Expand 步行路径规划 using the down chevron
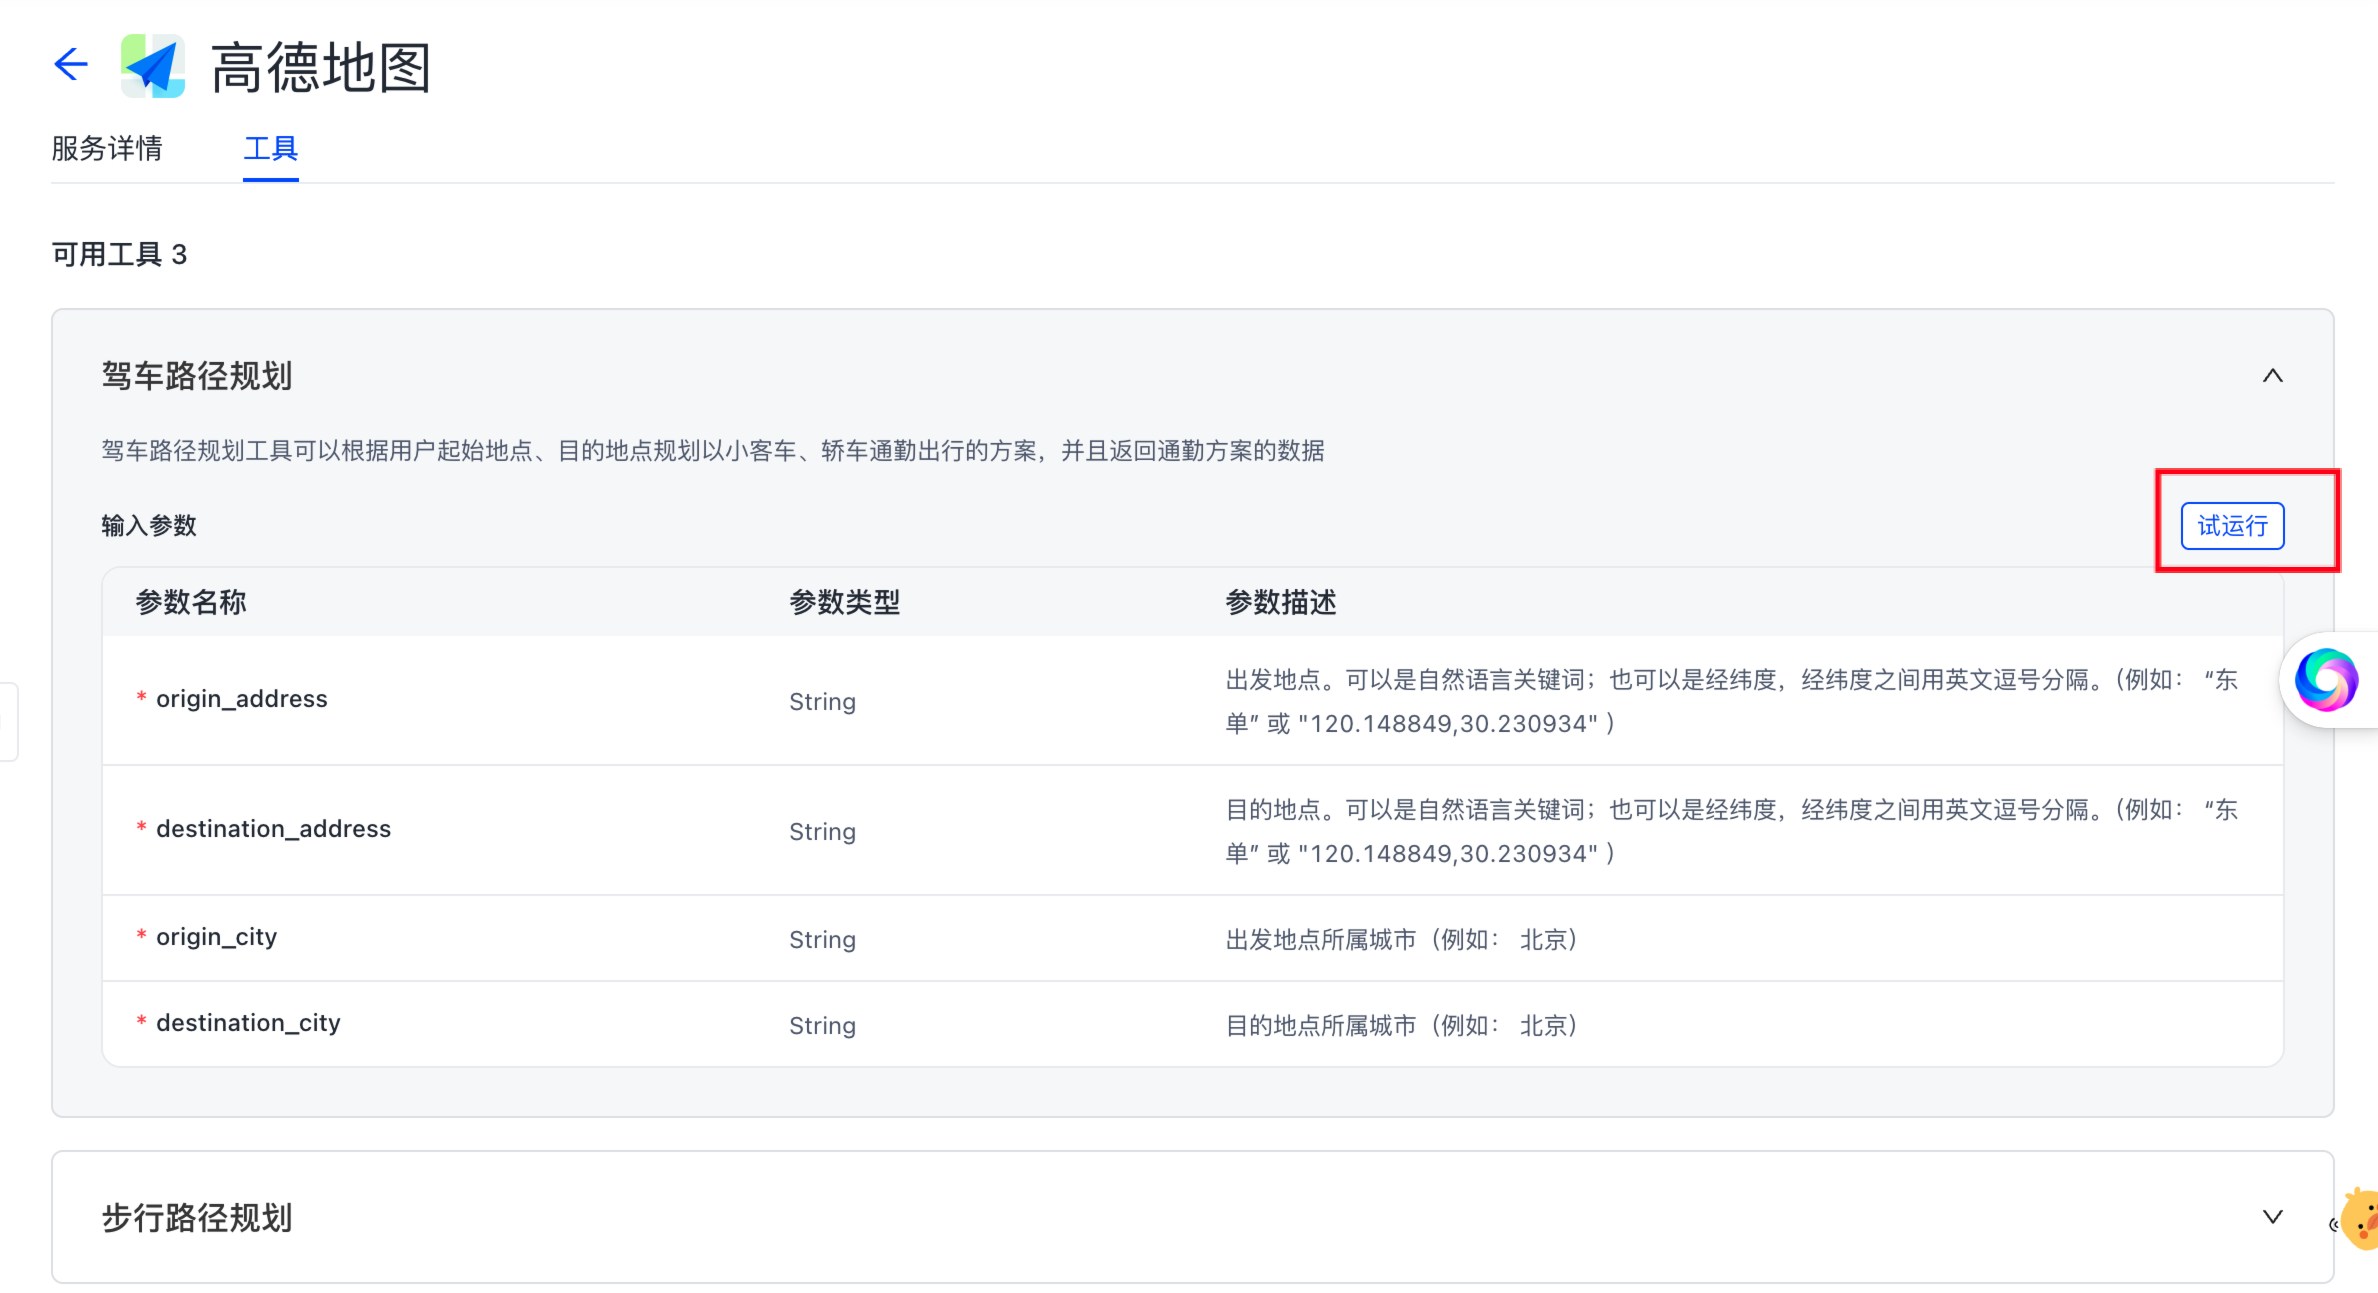 [2272, 1217]
